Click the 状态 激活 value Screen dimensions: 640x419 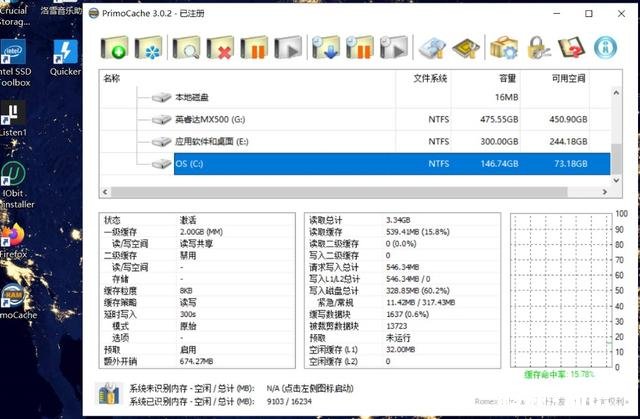click(188, 220)
